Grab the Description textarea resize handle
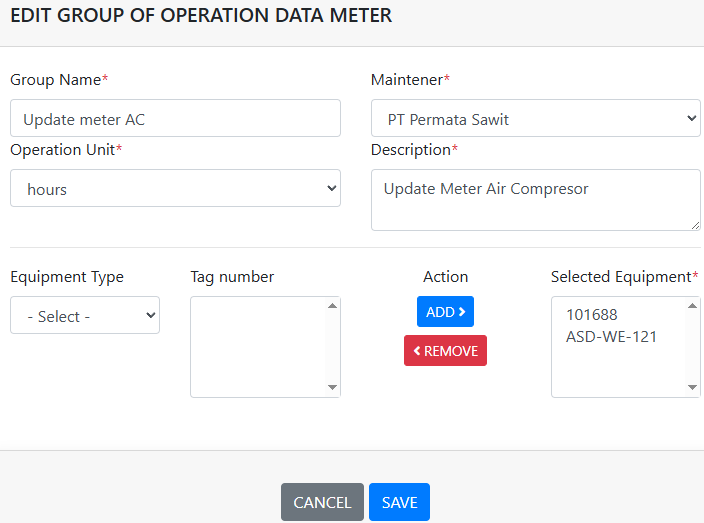The image size is (704, 523). click(x=695, y=225)
